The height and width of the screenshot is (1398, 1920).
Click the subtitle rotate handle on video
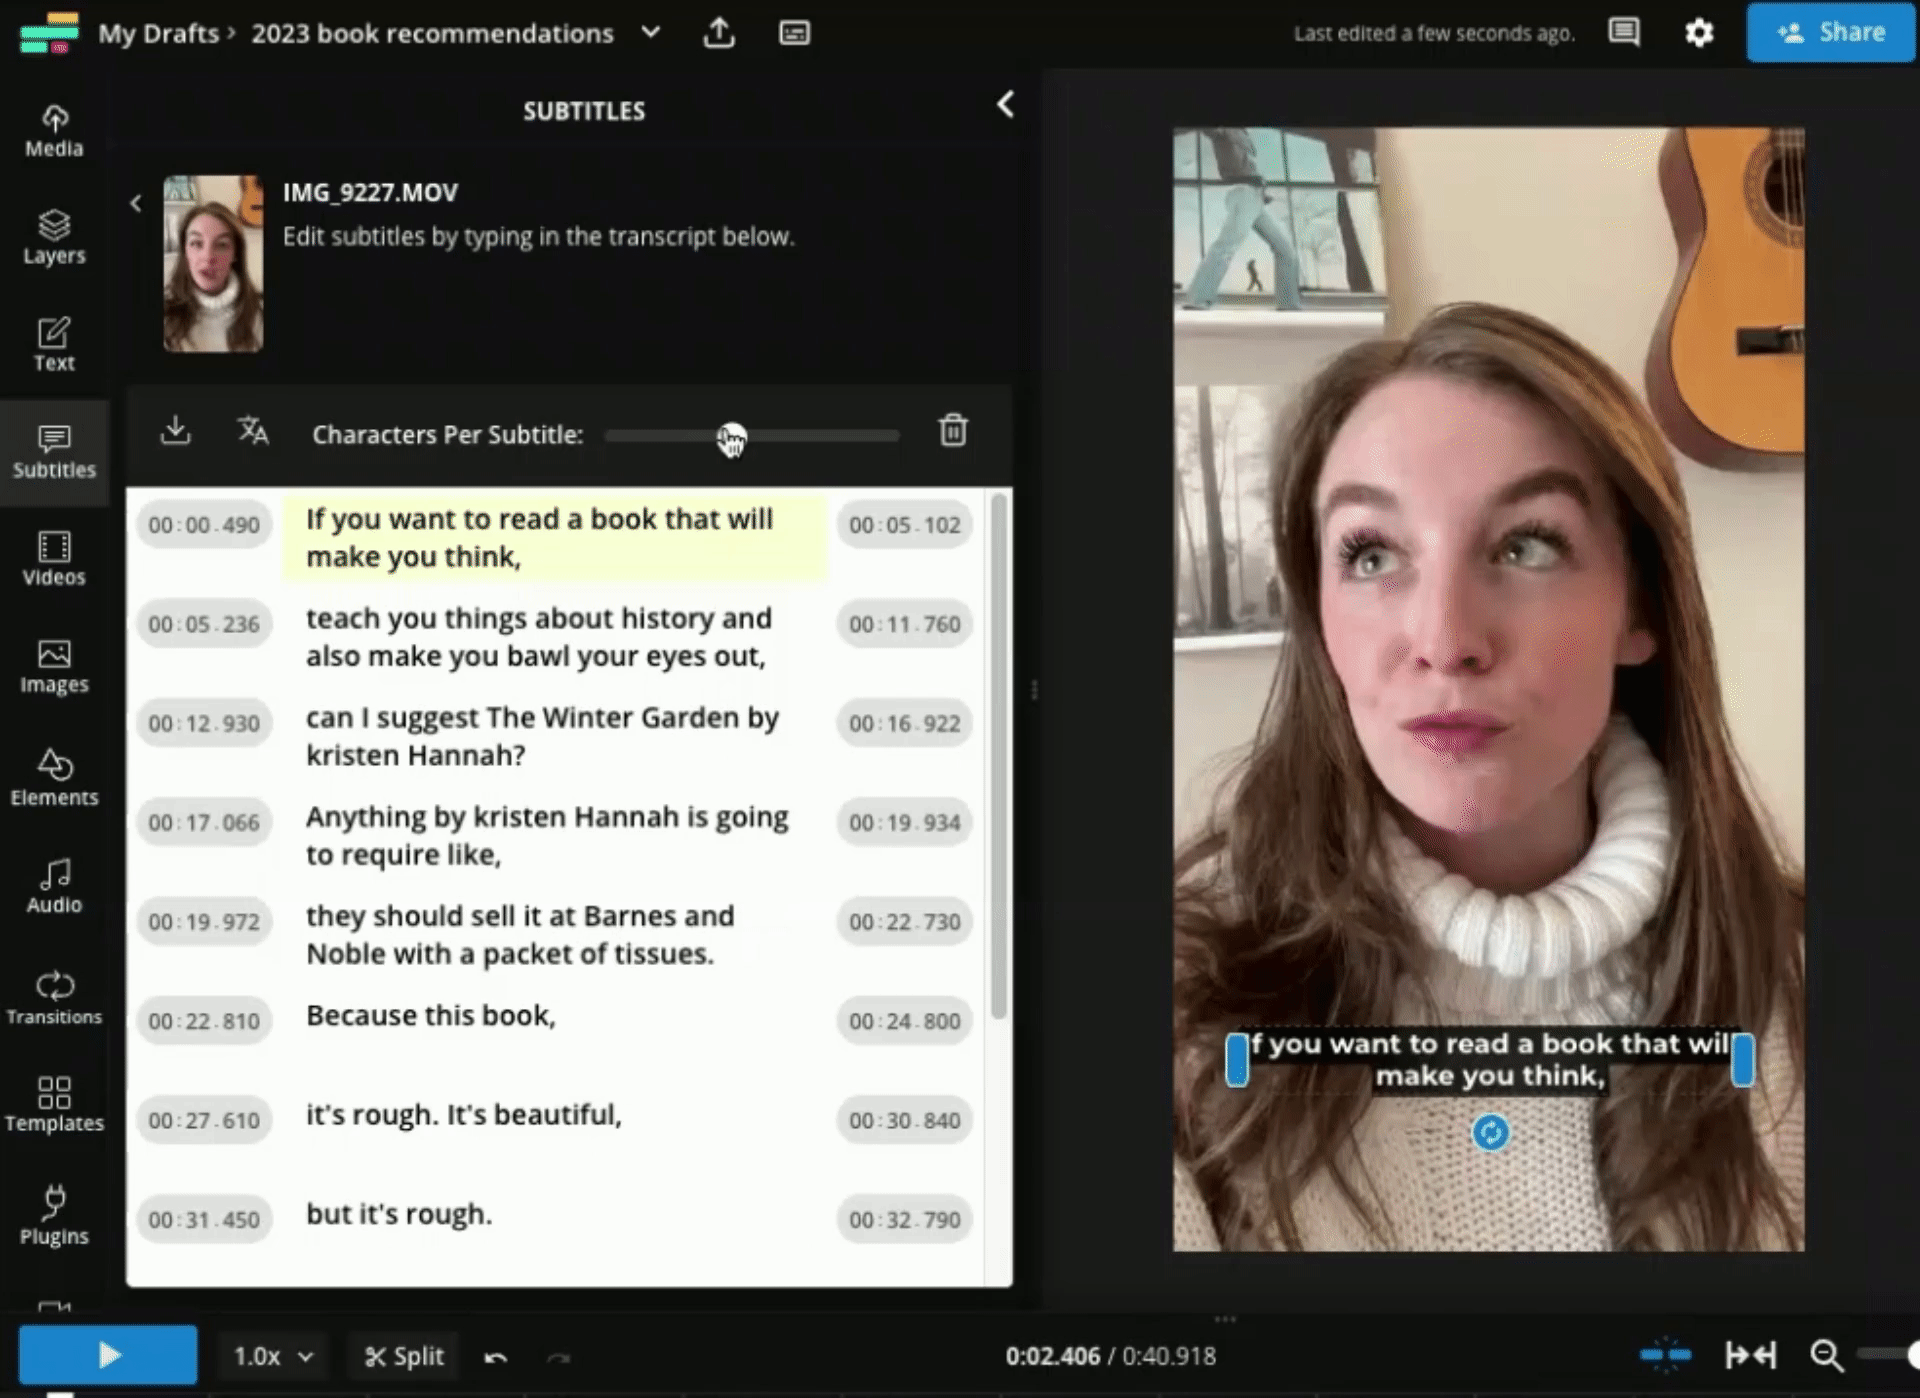[1490, 1133]
